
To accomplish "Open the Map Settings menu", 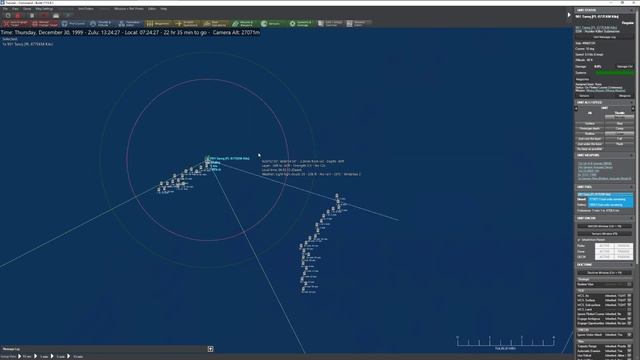I will [44, 9].
